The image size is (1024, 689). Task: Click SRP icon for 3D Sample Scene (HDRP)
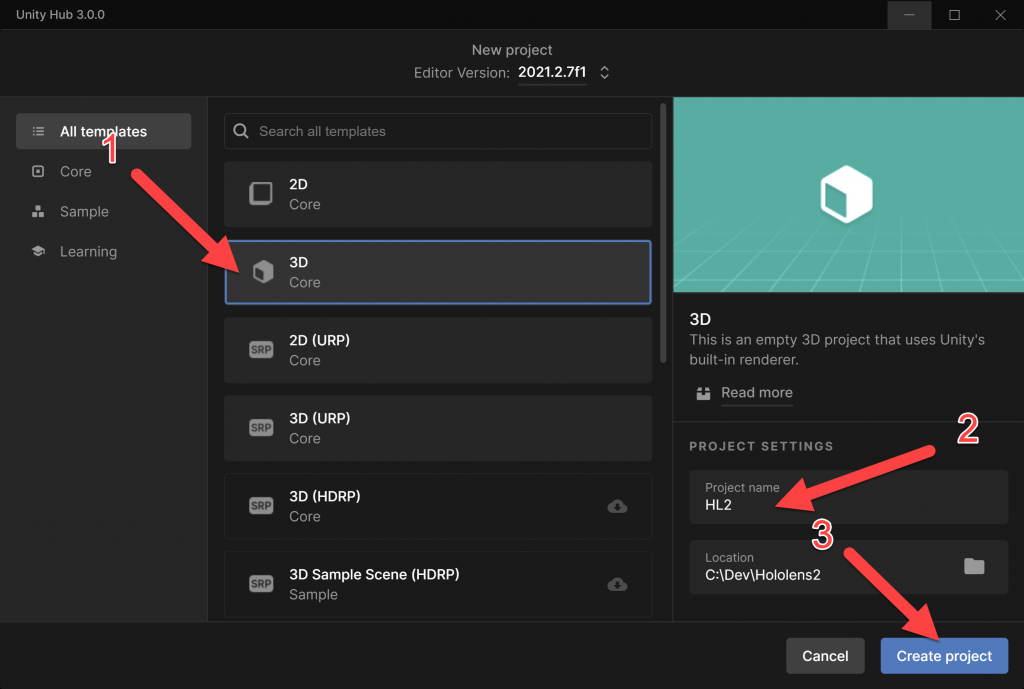[261, 584]
